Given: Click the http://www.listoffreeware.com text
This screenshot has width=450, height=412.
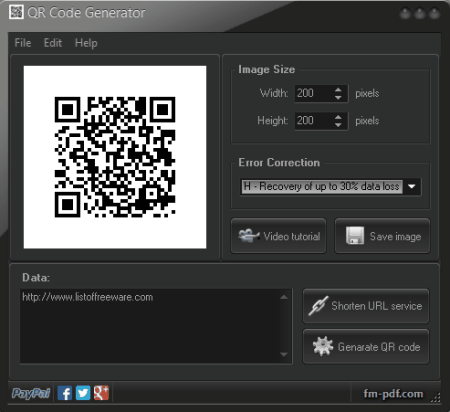Looking at the screenshot, I should pos(88,297).
